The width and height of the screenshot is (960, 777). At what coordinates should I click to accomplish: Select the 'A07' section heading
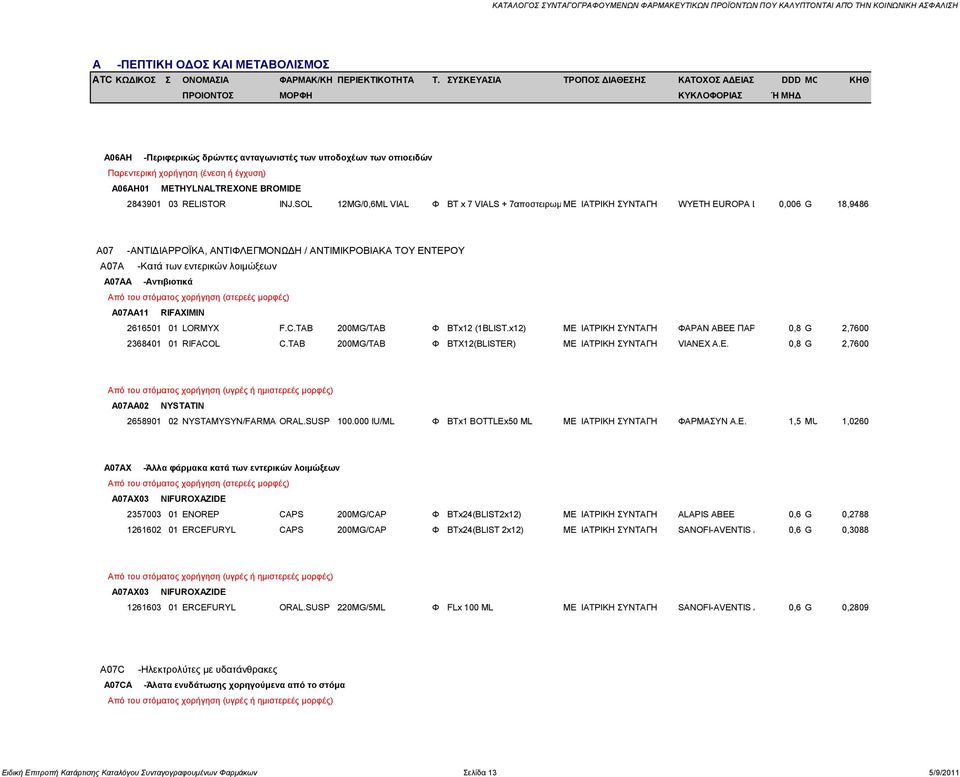280,250
